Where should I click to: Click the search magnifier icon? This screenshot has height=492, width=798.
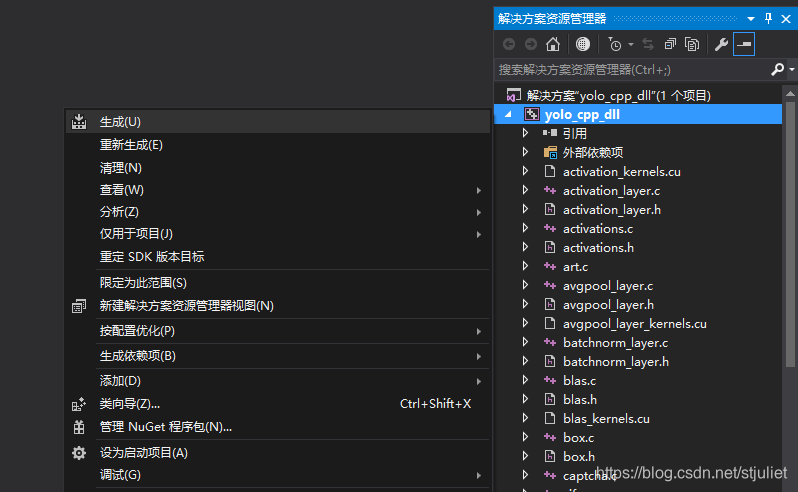[777, 69]
